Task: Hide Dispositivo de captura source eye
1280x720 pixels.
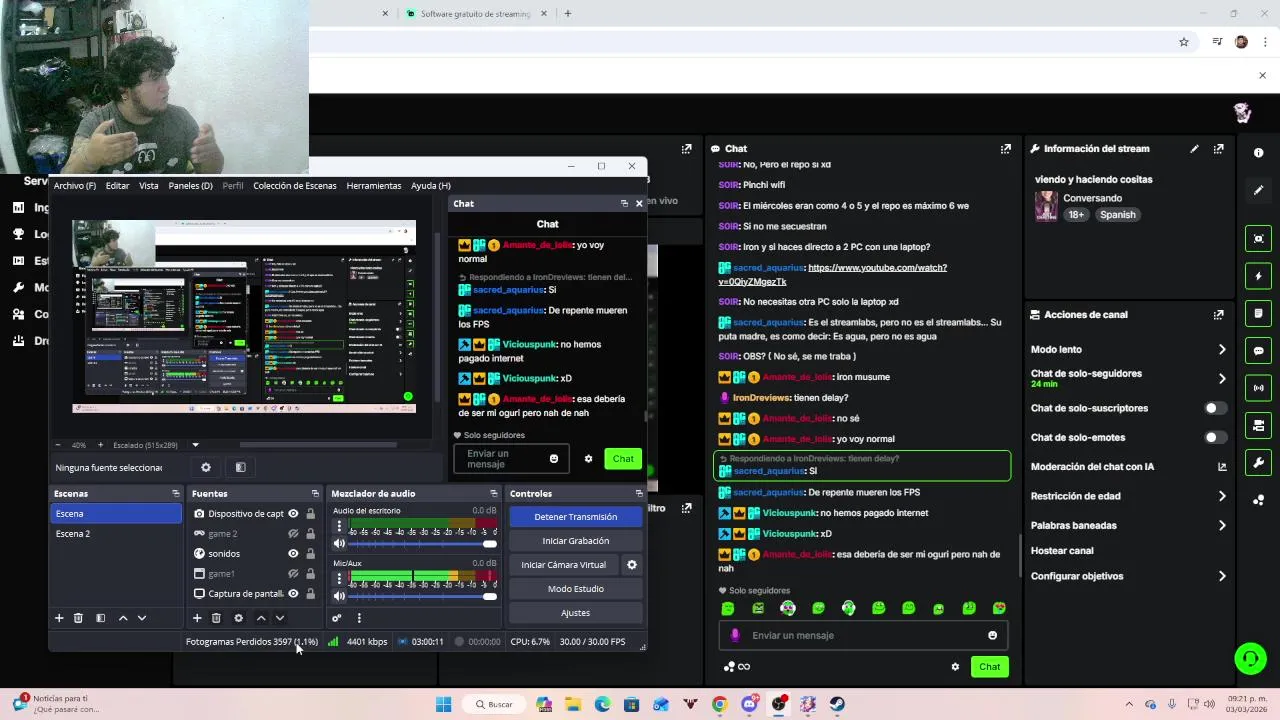Action: coord(293,514)
